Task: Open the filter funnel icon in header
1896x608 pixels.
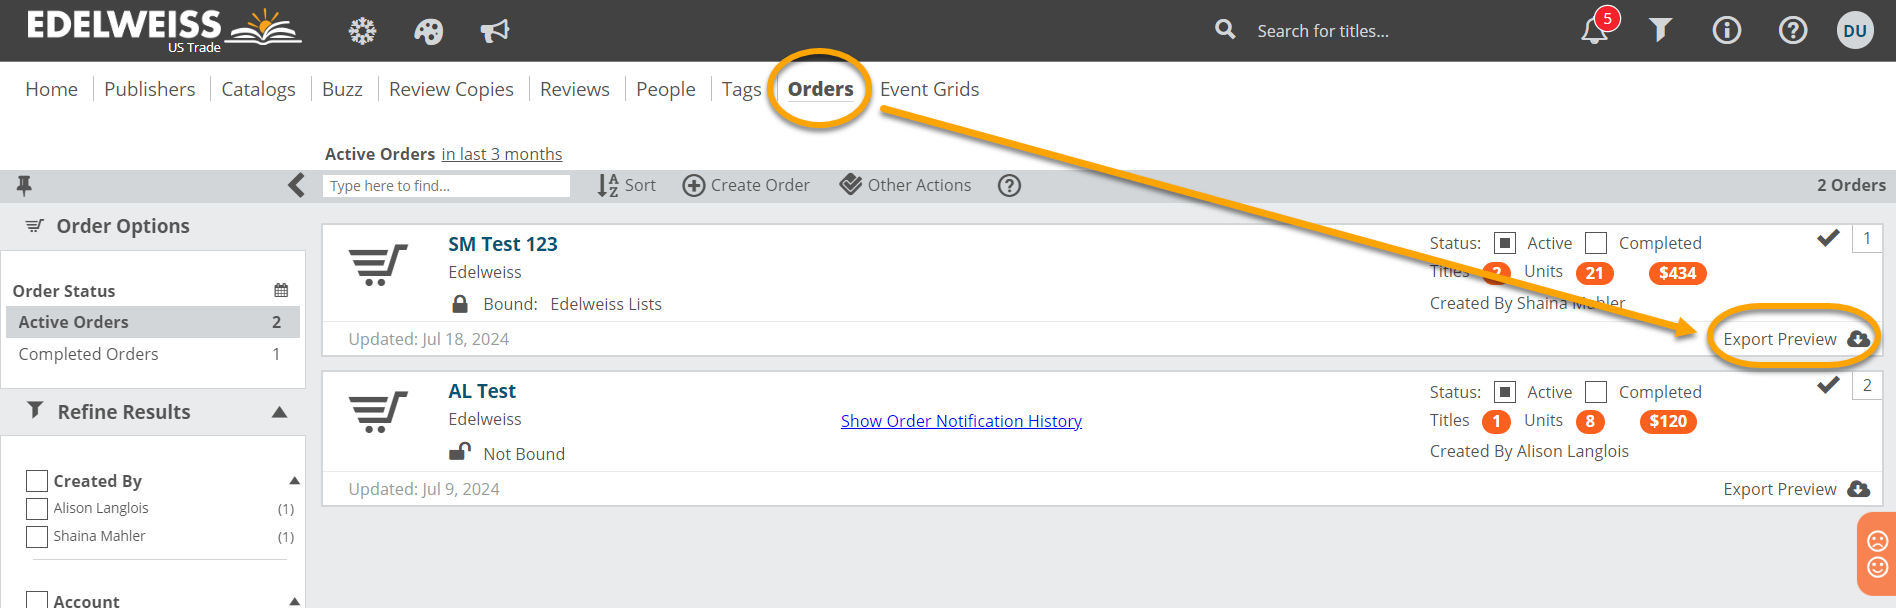Action: pos(1661,30)
